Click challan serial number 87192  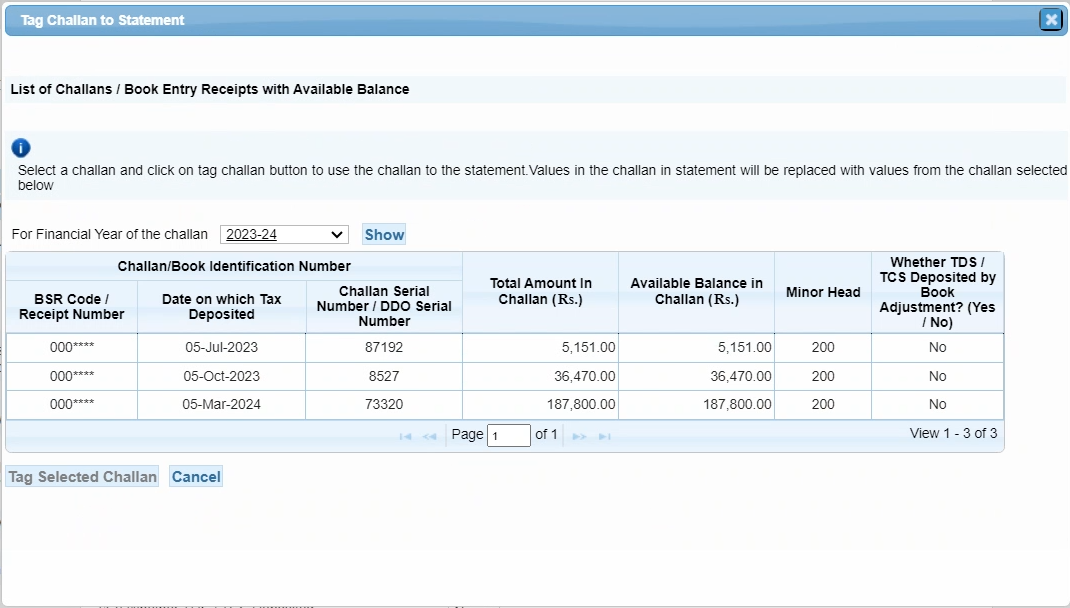pos(384,347)
